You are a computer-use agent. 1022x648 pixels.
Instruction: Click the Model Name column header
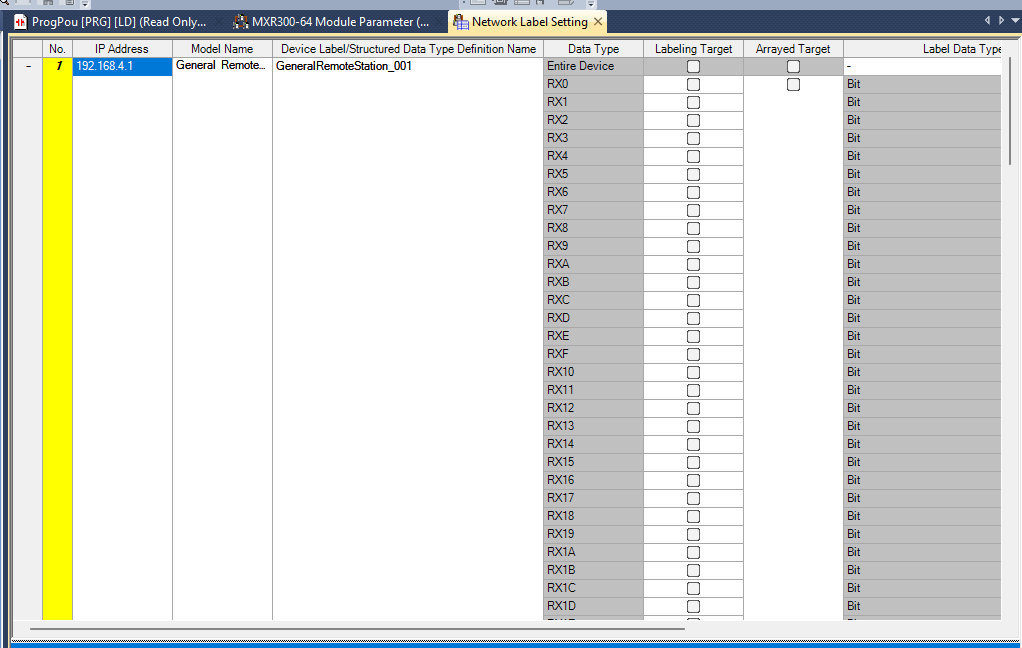222,48
